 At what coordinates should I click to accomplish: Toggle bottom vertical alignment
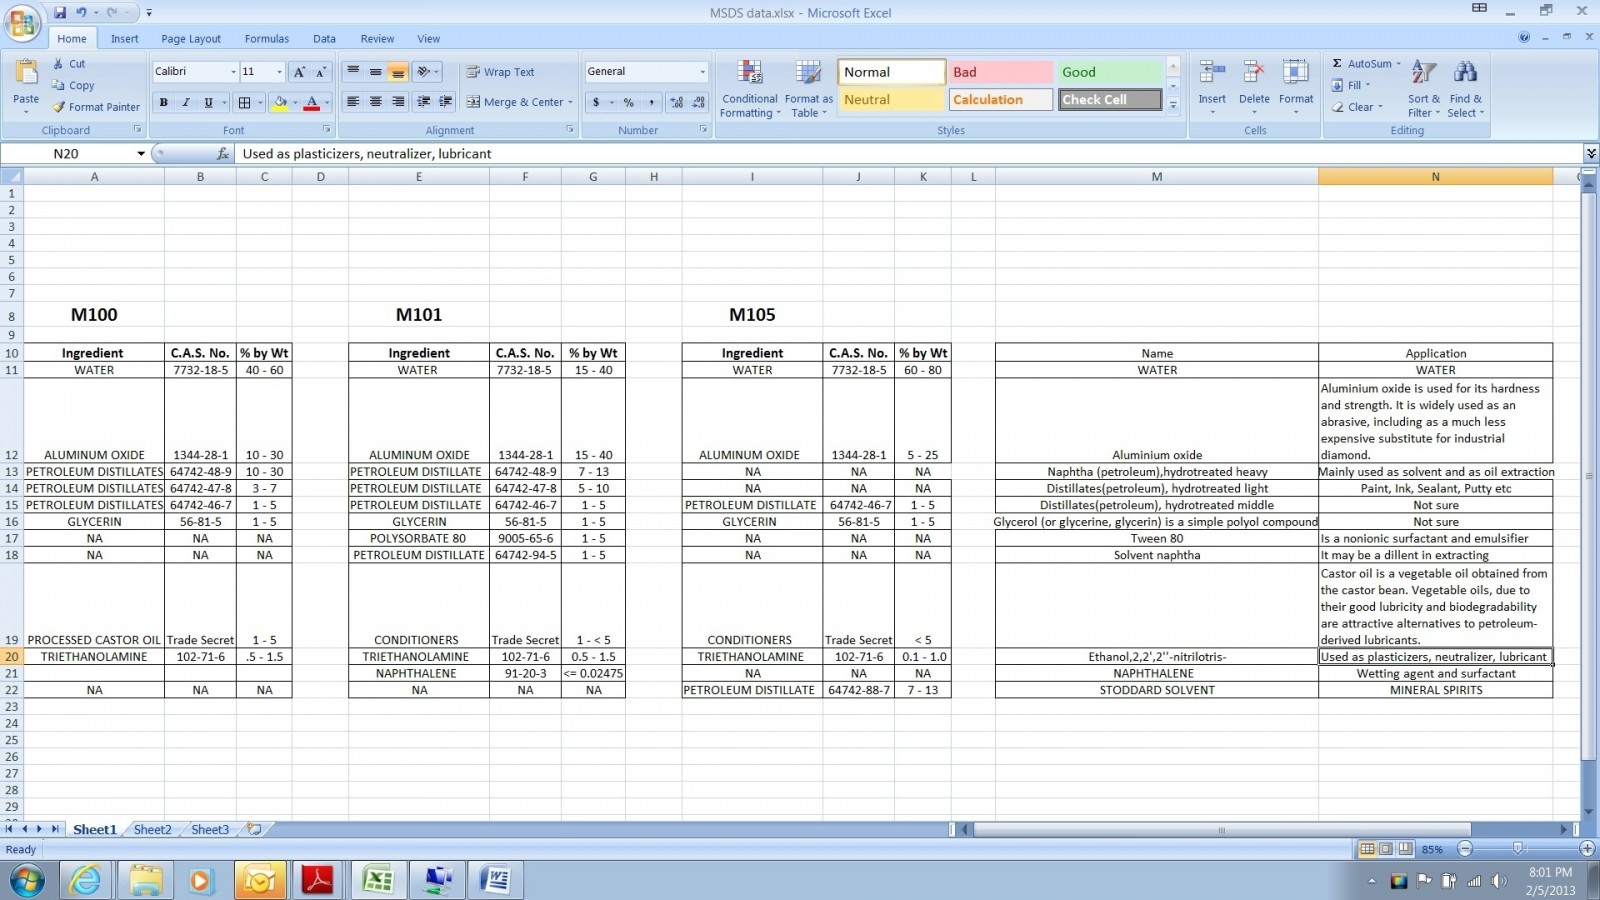click(398, 72)
